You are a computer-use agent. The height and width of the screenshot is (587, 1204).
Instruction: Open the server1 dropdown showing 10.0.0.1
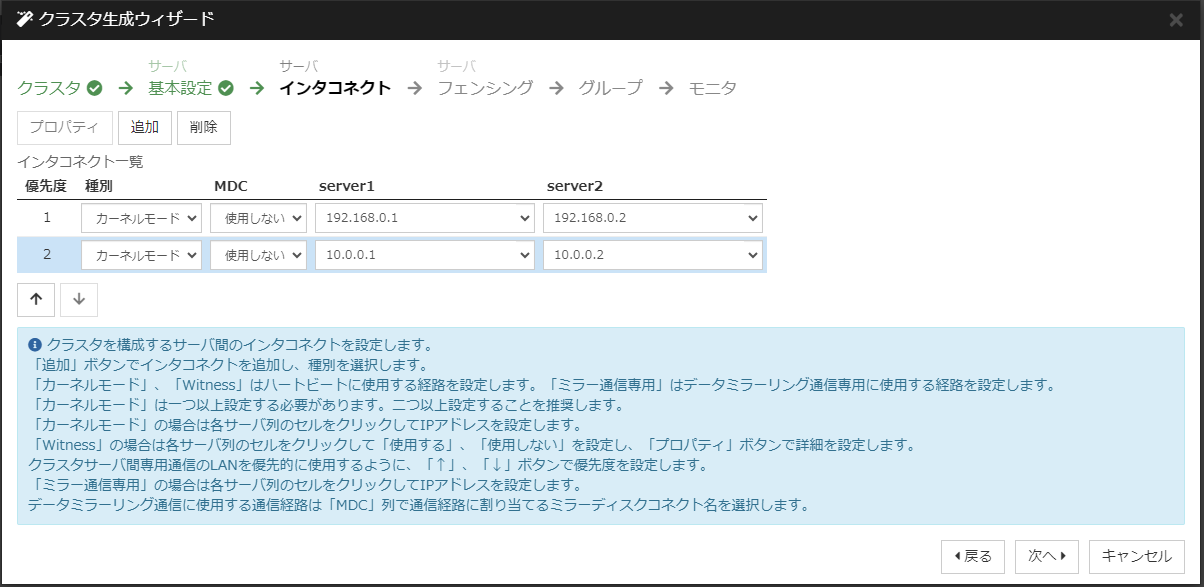click(x=424, y=254)
